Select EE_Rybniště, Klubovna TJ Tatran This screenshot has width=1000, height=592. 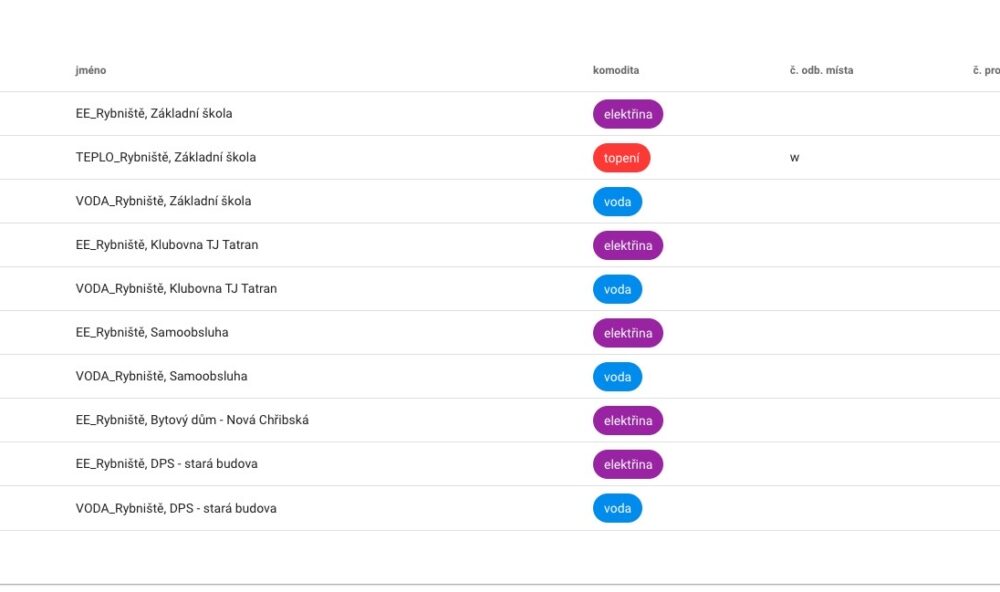[x=167, y=245]
